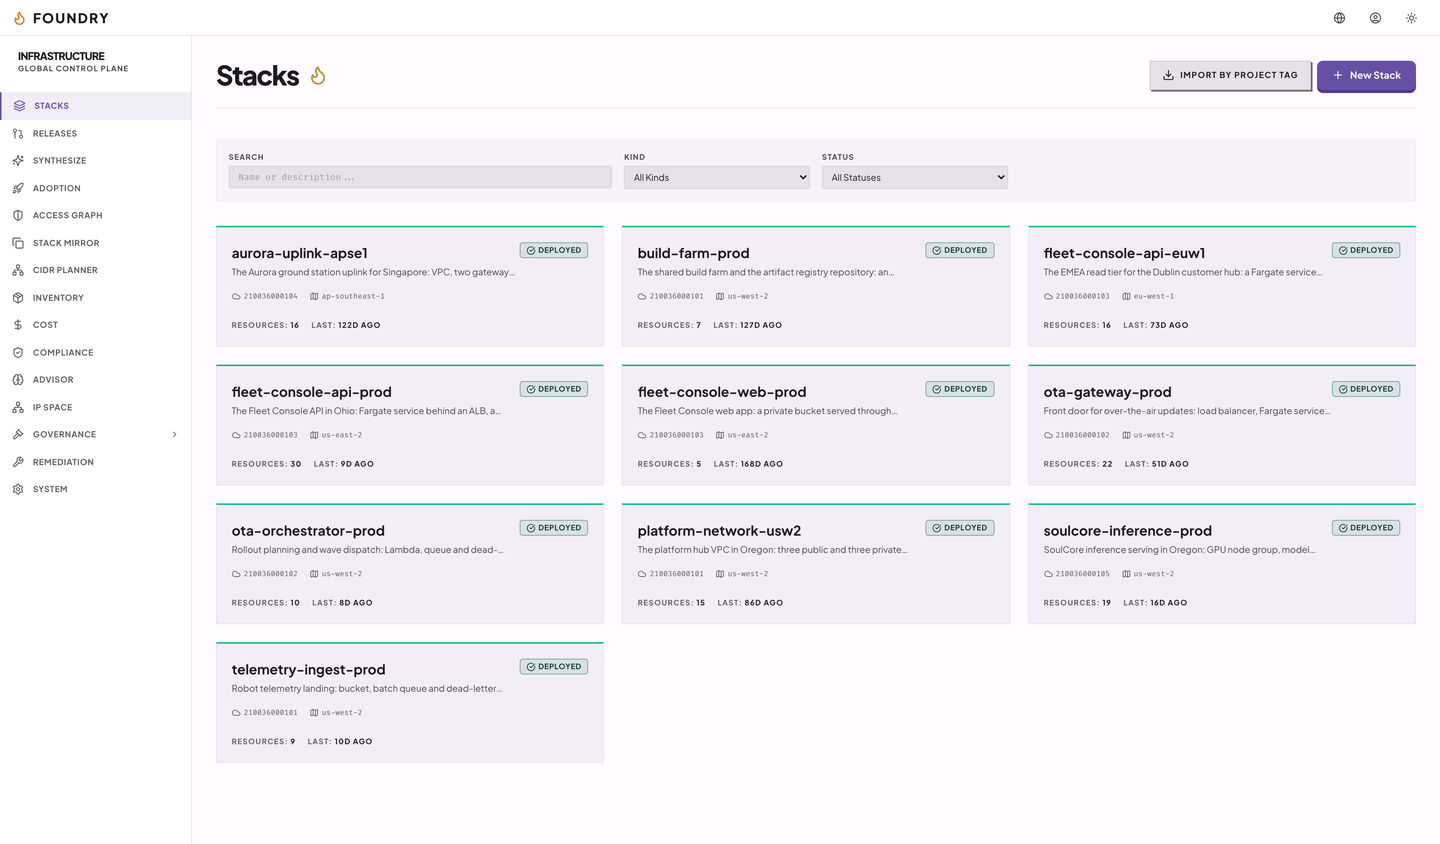Open the fleet-console-web-prod stack card
This screenshot has height=844, width=1440.
(x=816, y=425)
